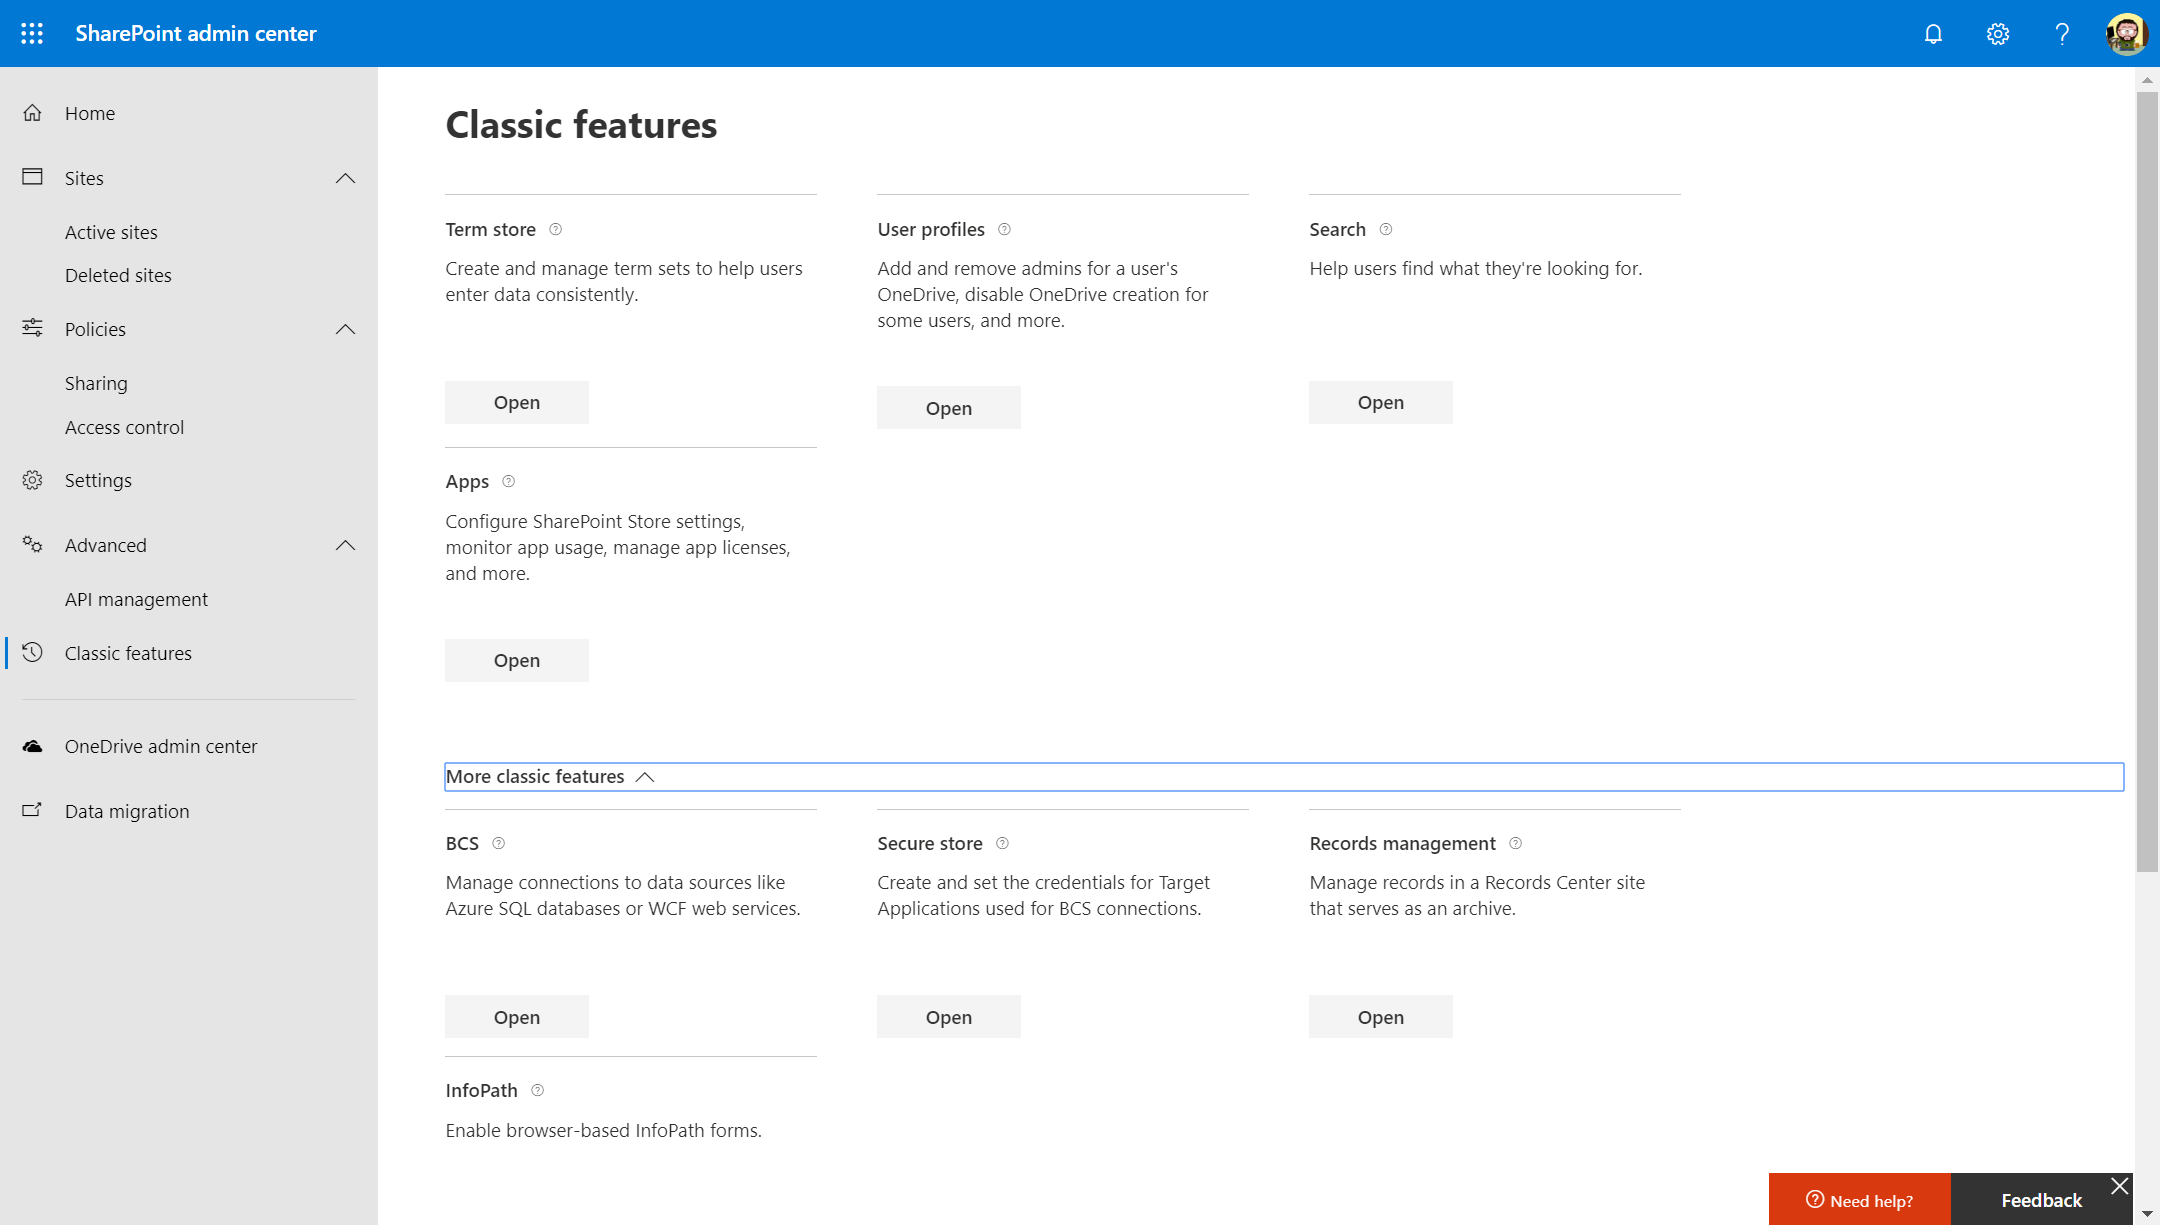Collapse the Sites navigation group
Viewport: 2160px width, 1225px height.
pos(345,178)
